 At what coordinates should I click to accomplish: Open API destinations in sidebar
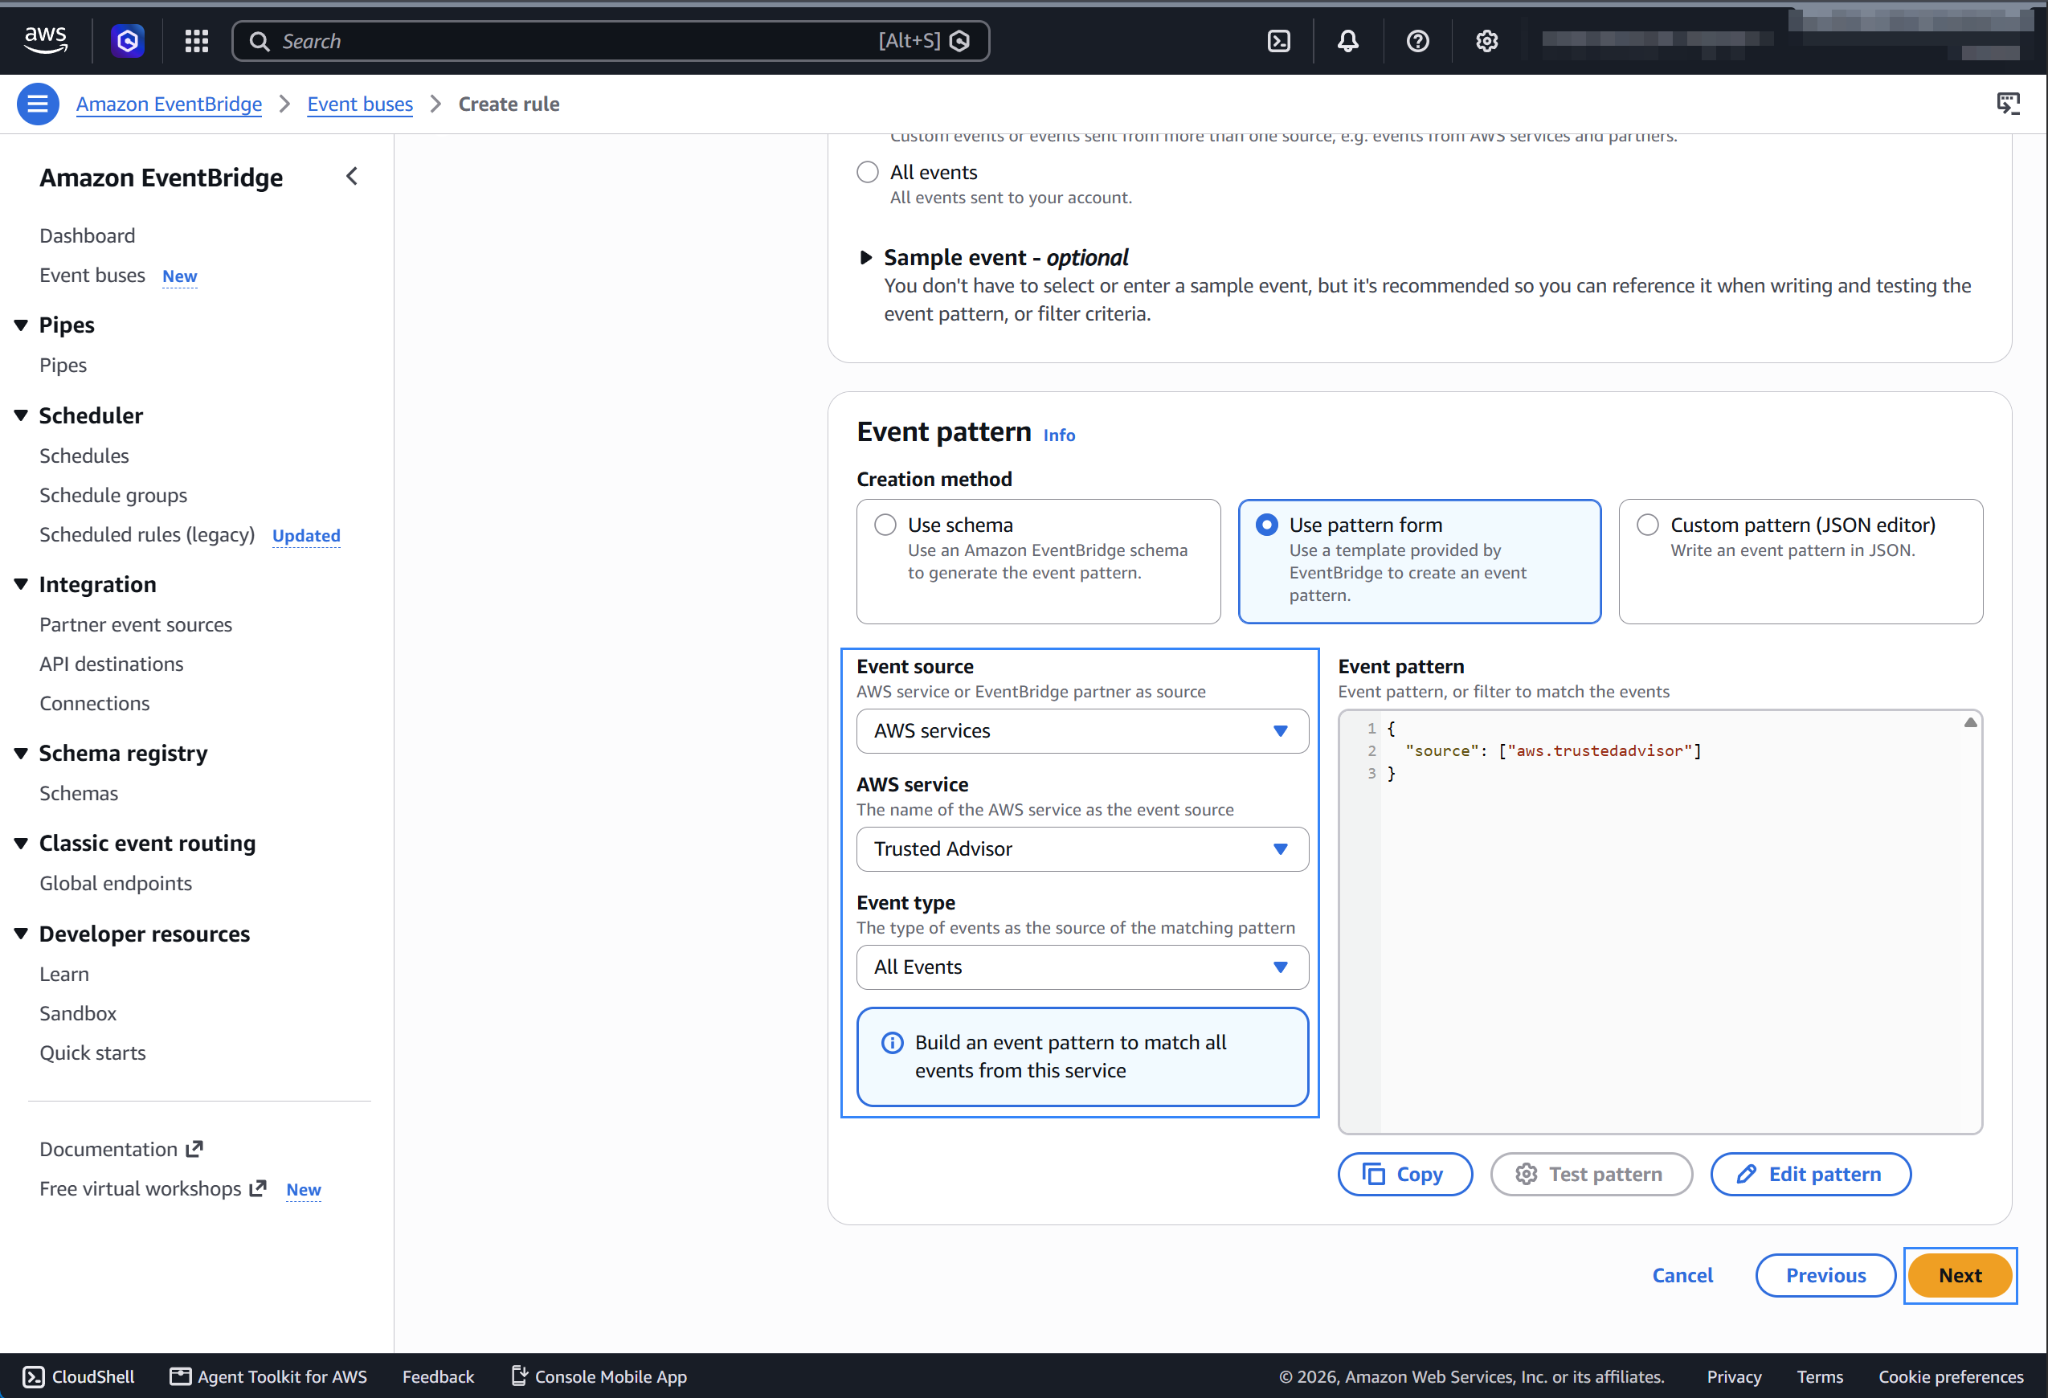point(111,664)
